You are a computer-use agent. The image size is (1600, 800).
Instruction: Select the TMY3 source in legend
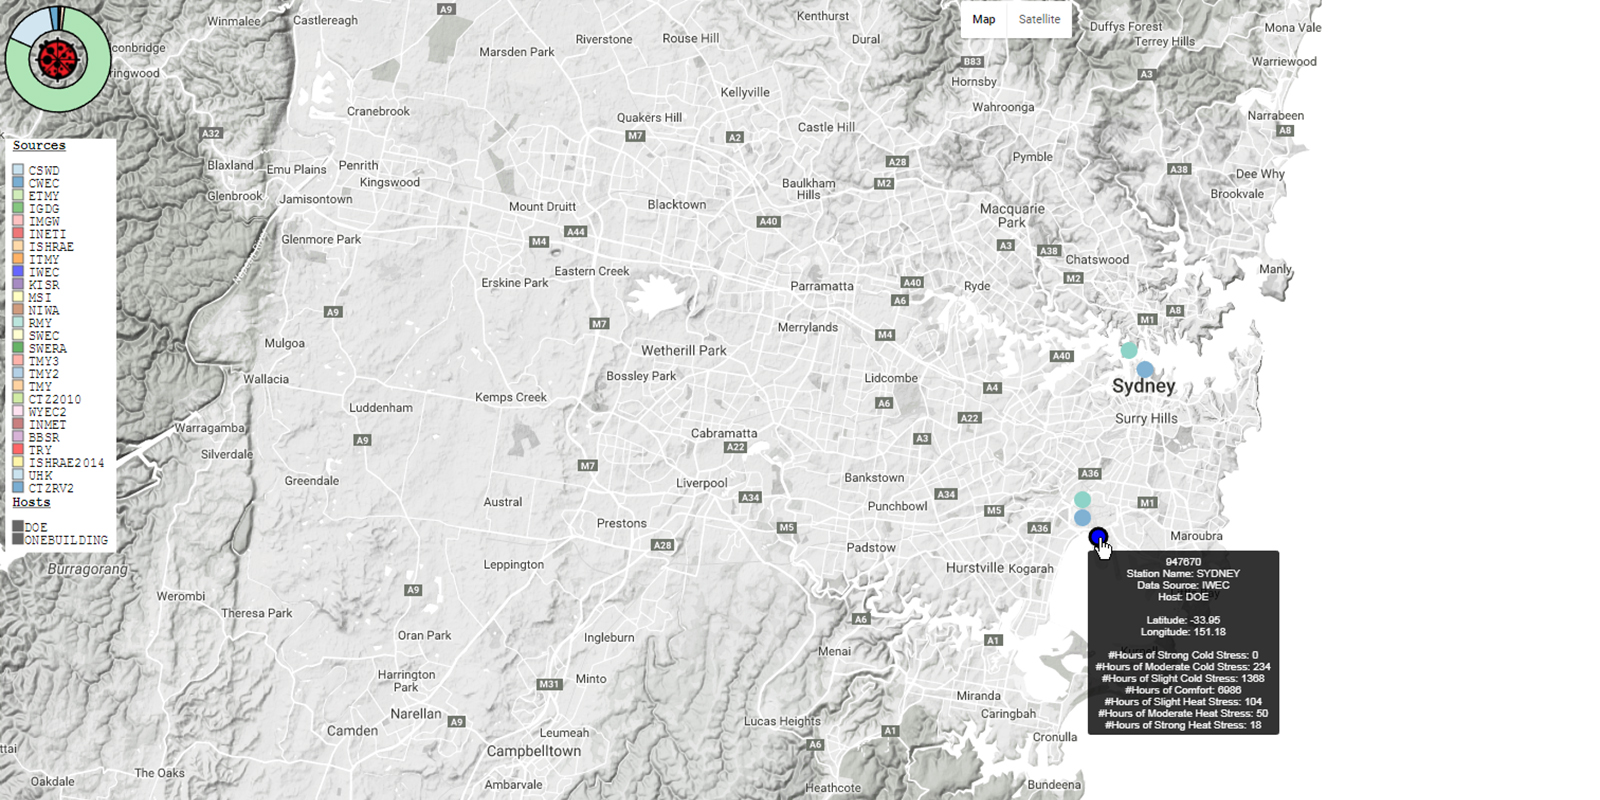[x=44, y=361]
